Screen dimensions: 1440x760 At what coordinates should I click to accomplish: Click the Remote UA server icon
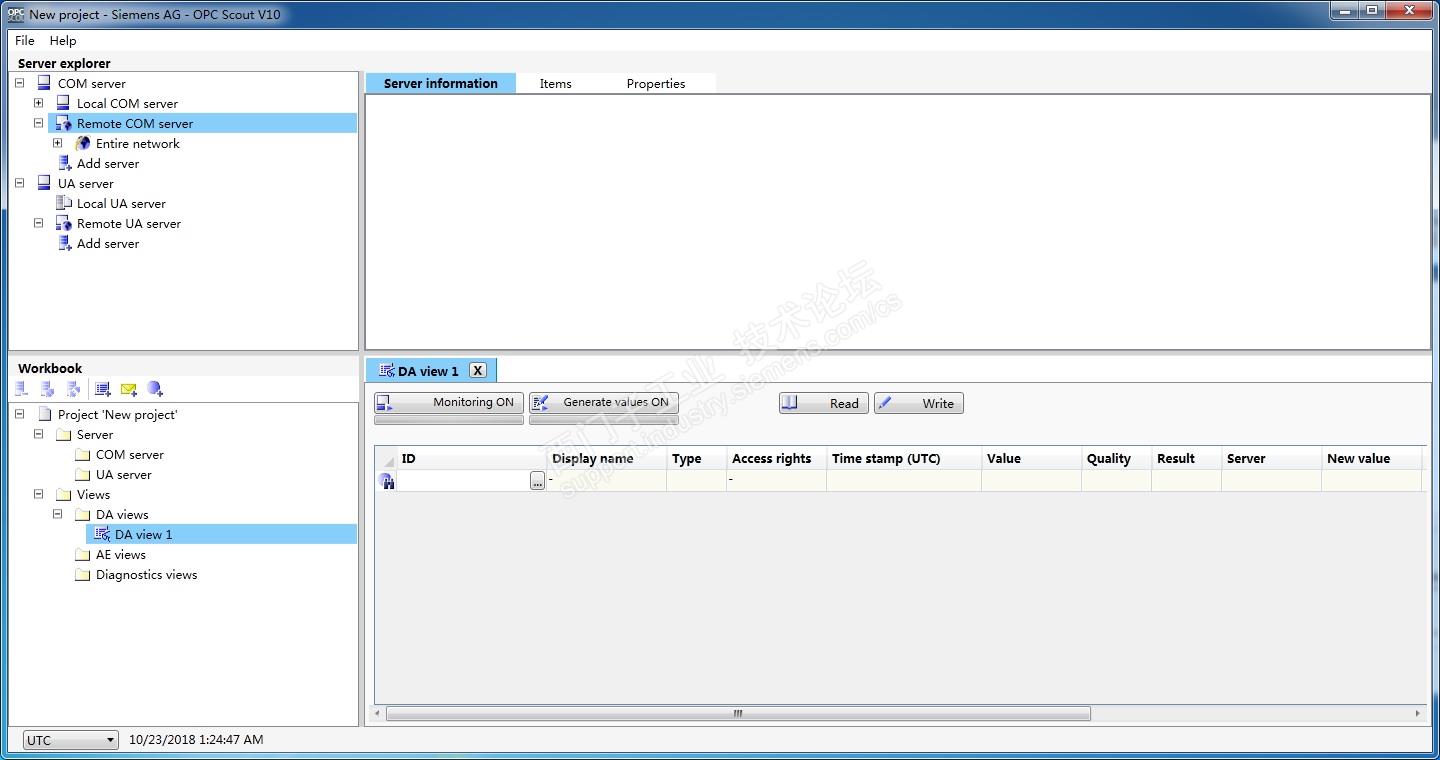point(63,223)
